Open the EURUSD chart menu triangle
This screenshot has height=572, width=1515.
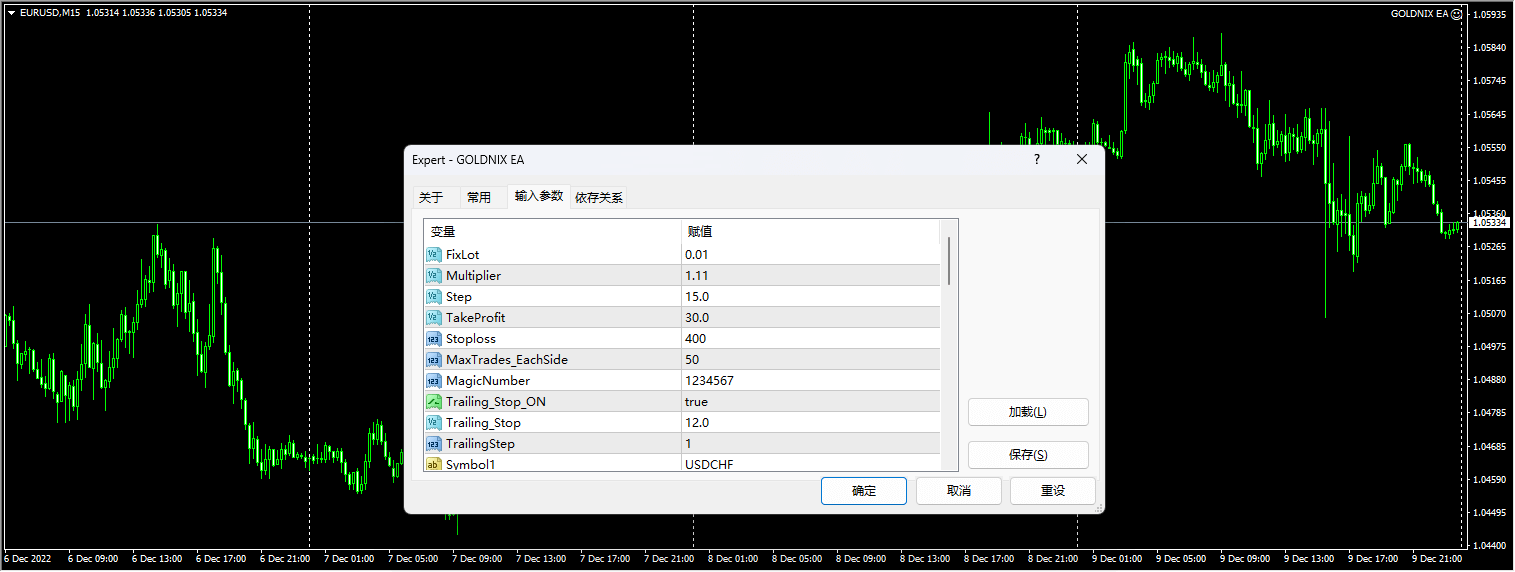[x=11, y=13]
